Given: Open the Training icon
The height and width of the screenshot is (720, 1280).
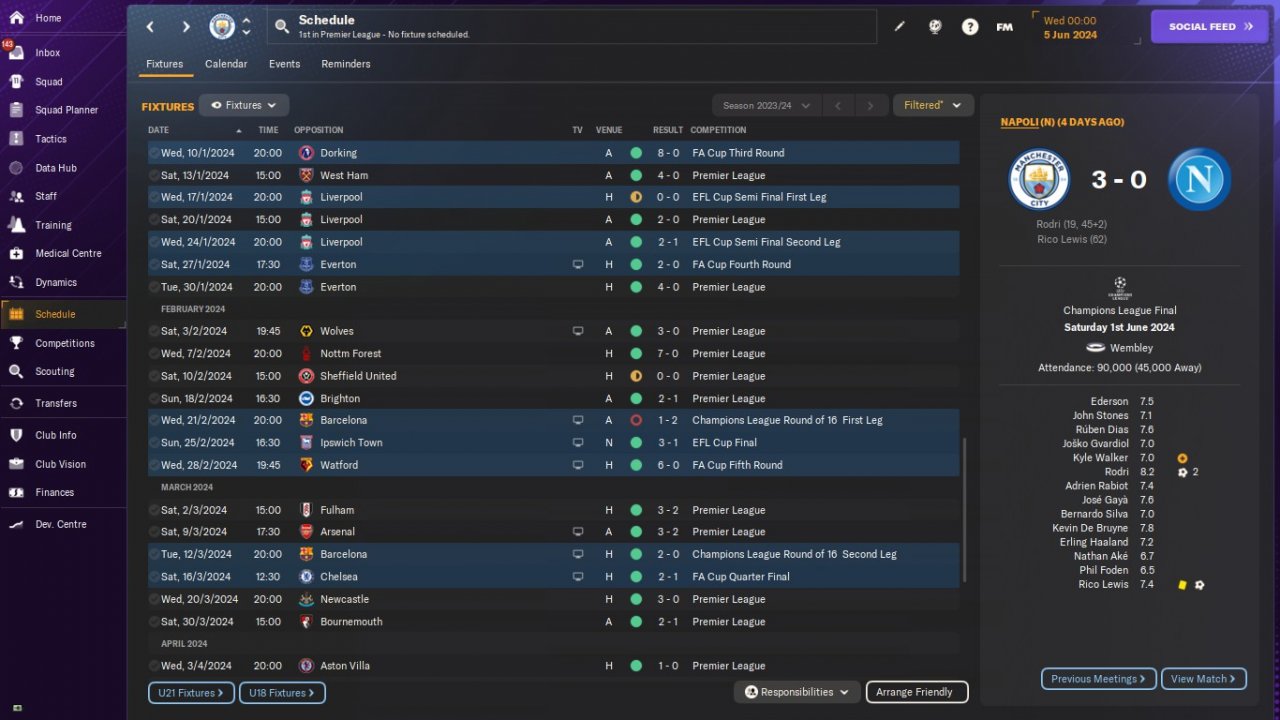Looking at the screenshot, I should coord(16,225).
